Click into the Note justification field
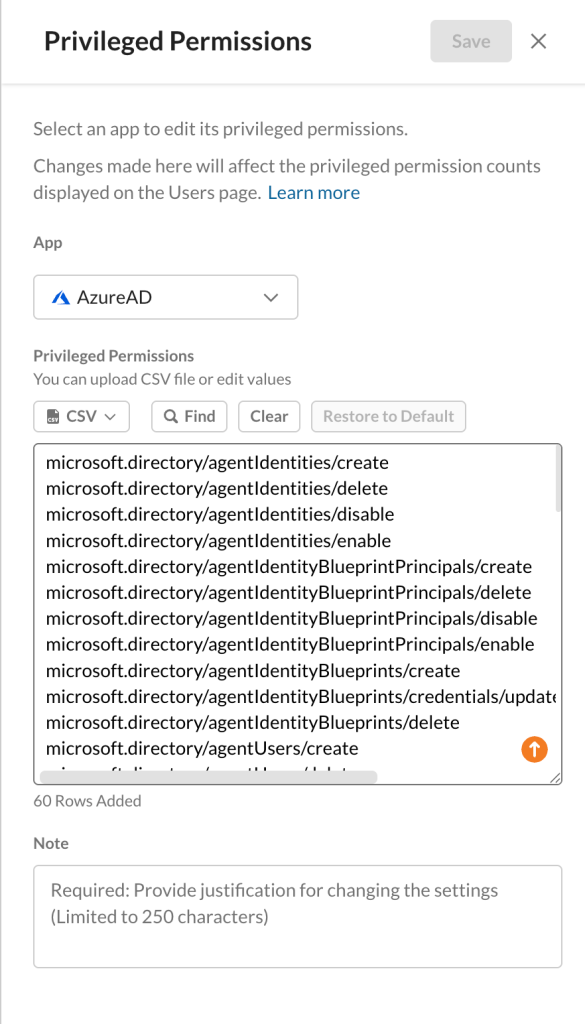The image size is (585, 1024). (x=298, y=916)
